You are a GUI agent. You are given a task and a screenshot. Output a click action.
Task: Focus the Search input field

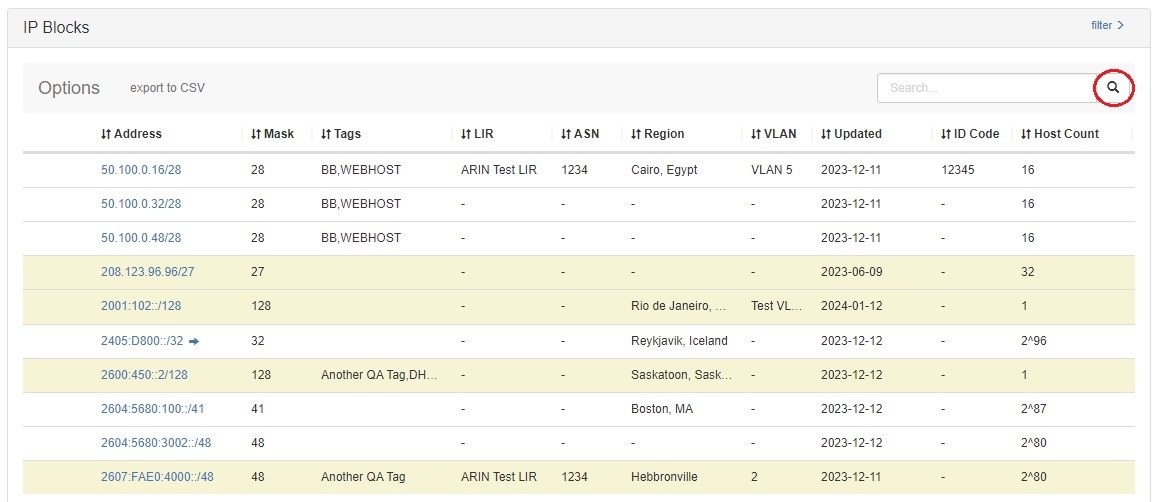(984, 88)
